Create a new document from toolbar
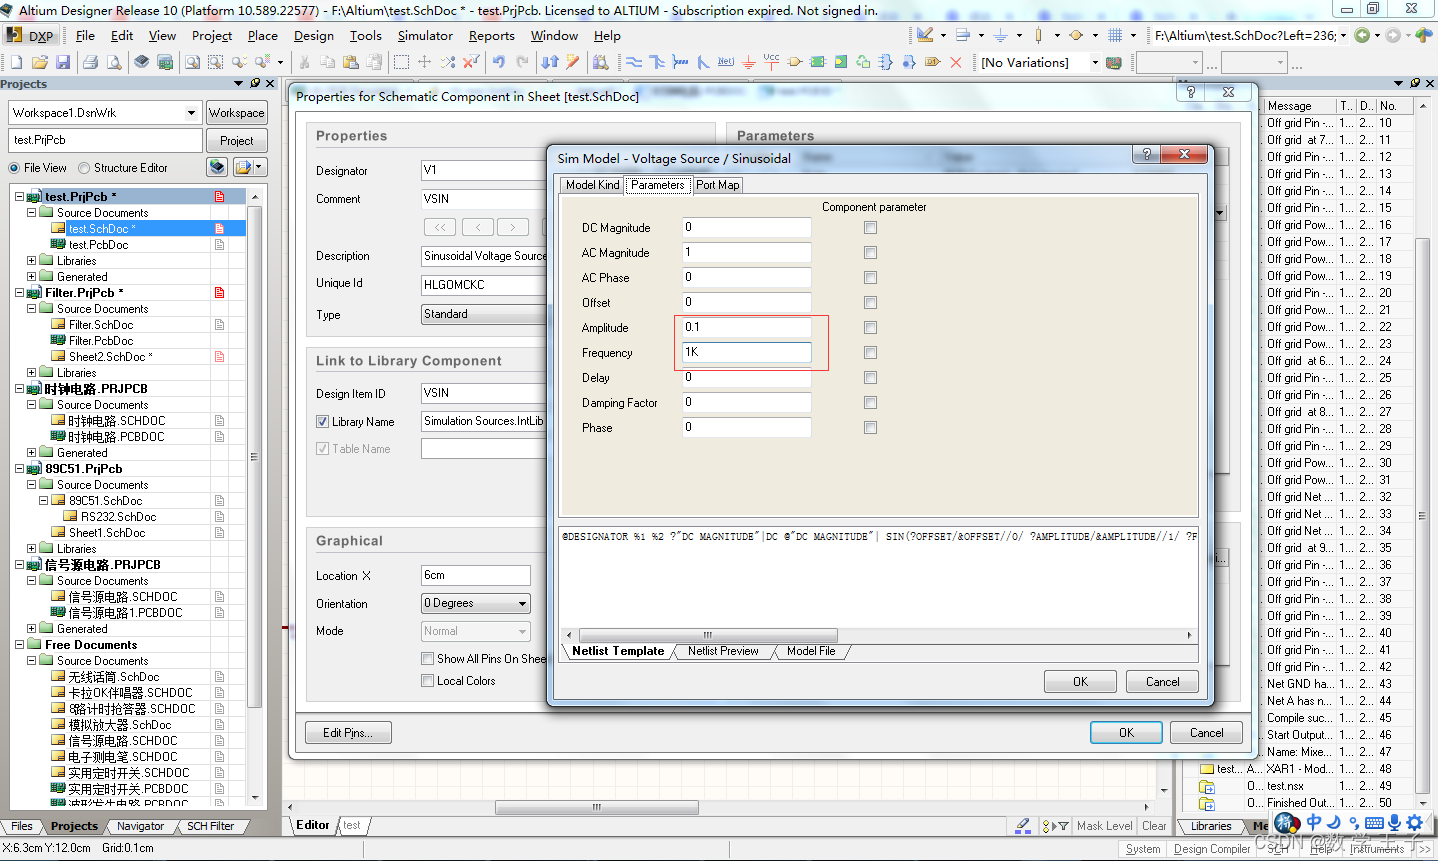This screenshot has width=1438, height=861. click(16, 62)
